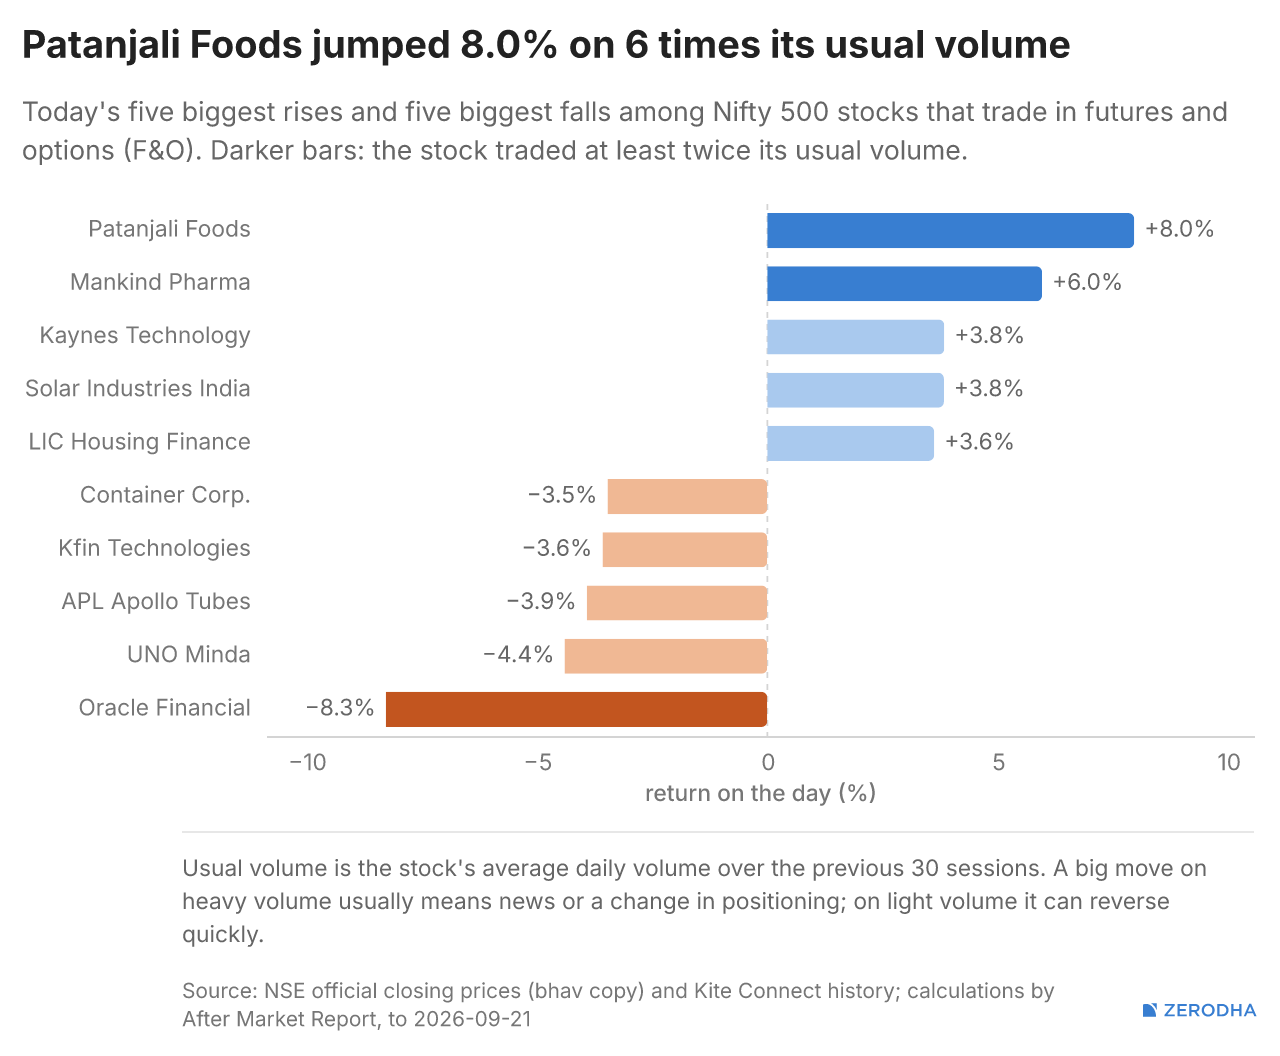
Task: Select the LIC Housing Finance label
Action: tap(139, 442)
